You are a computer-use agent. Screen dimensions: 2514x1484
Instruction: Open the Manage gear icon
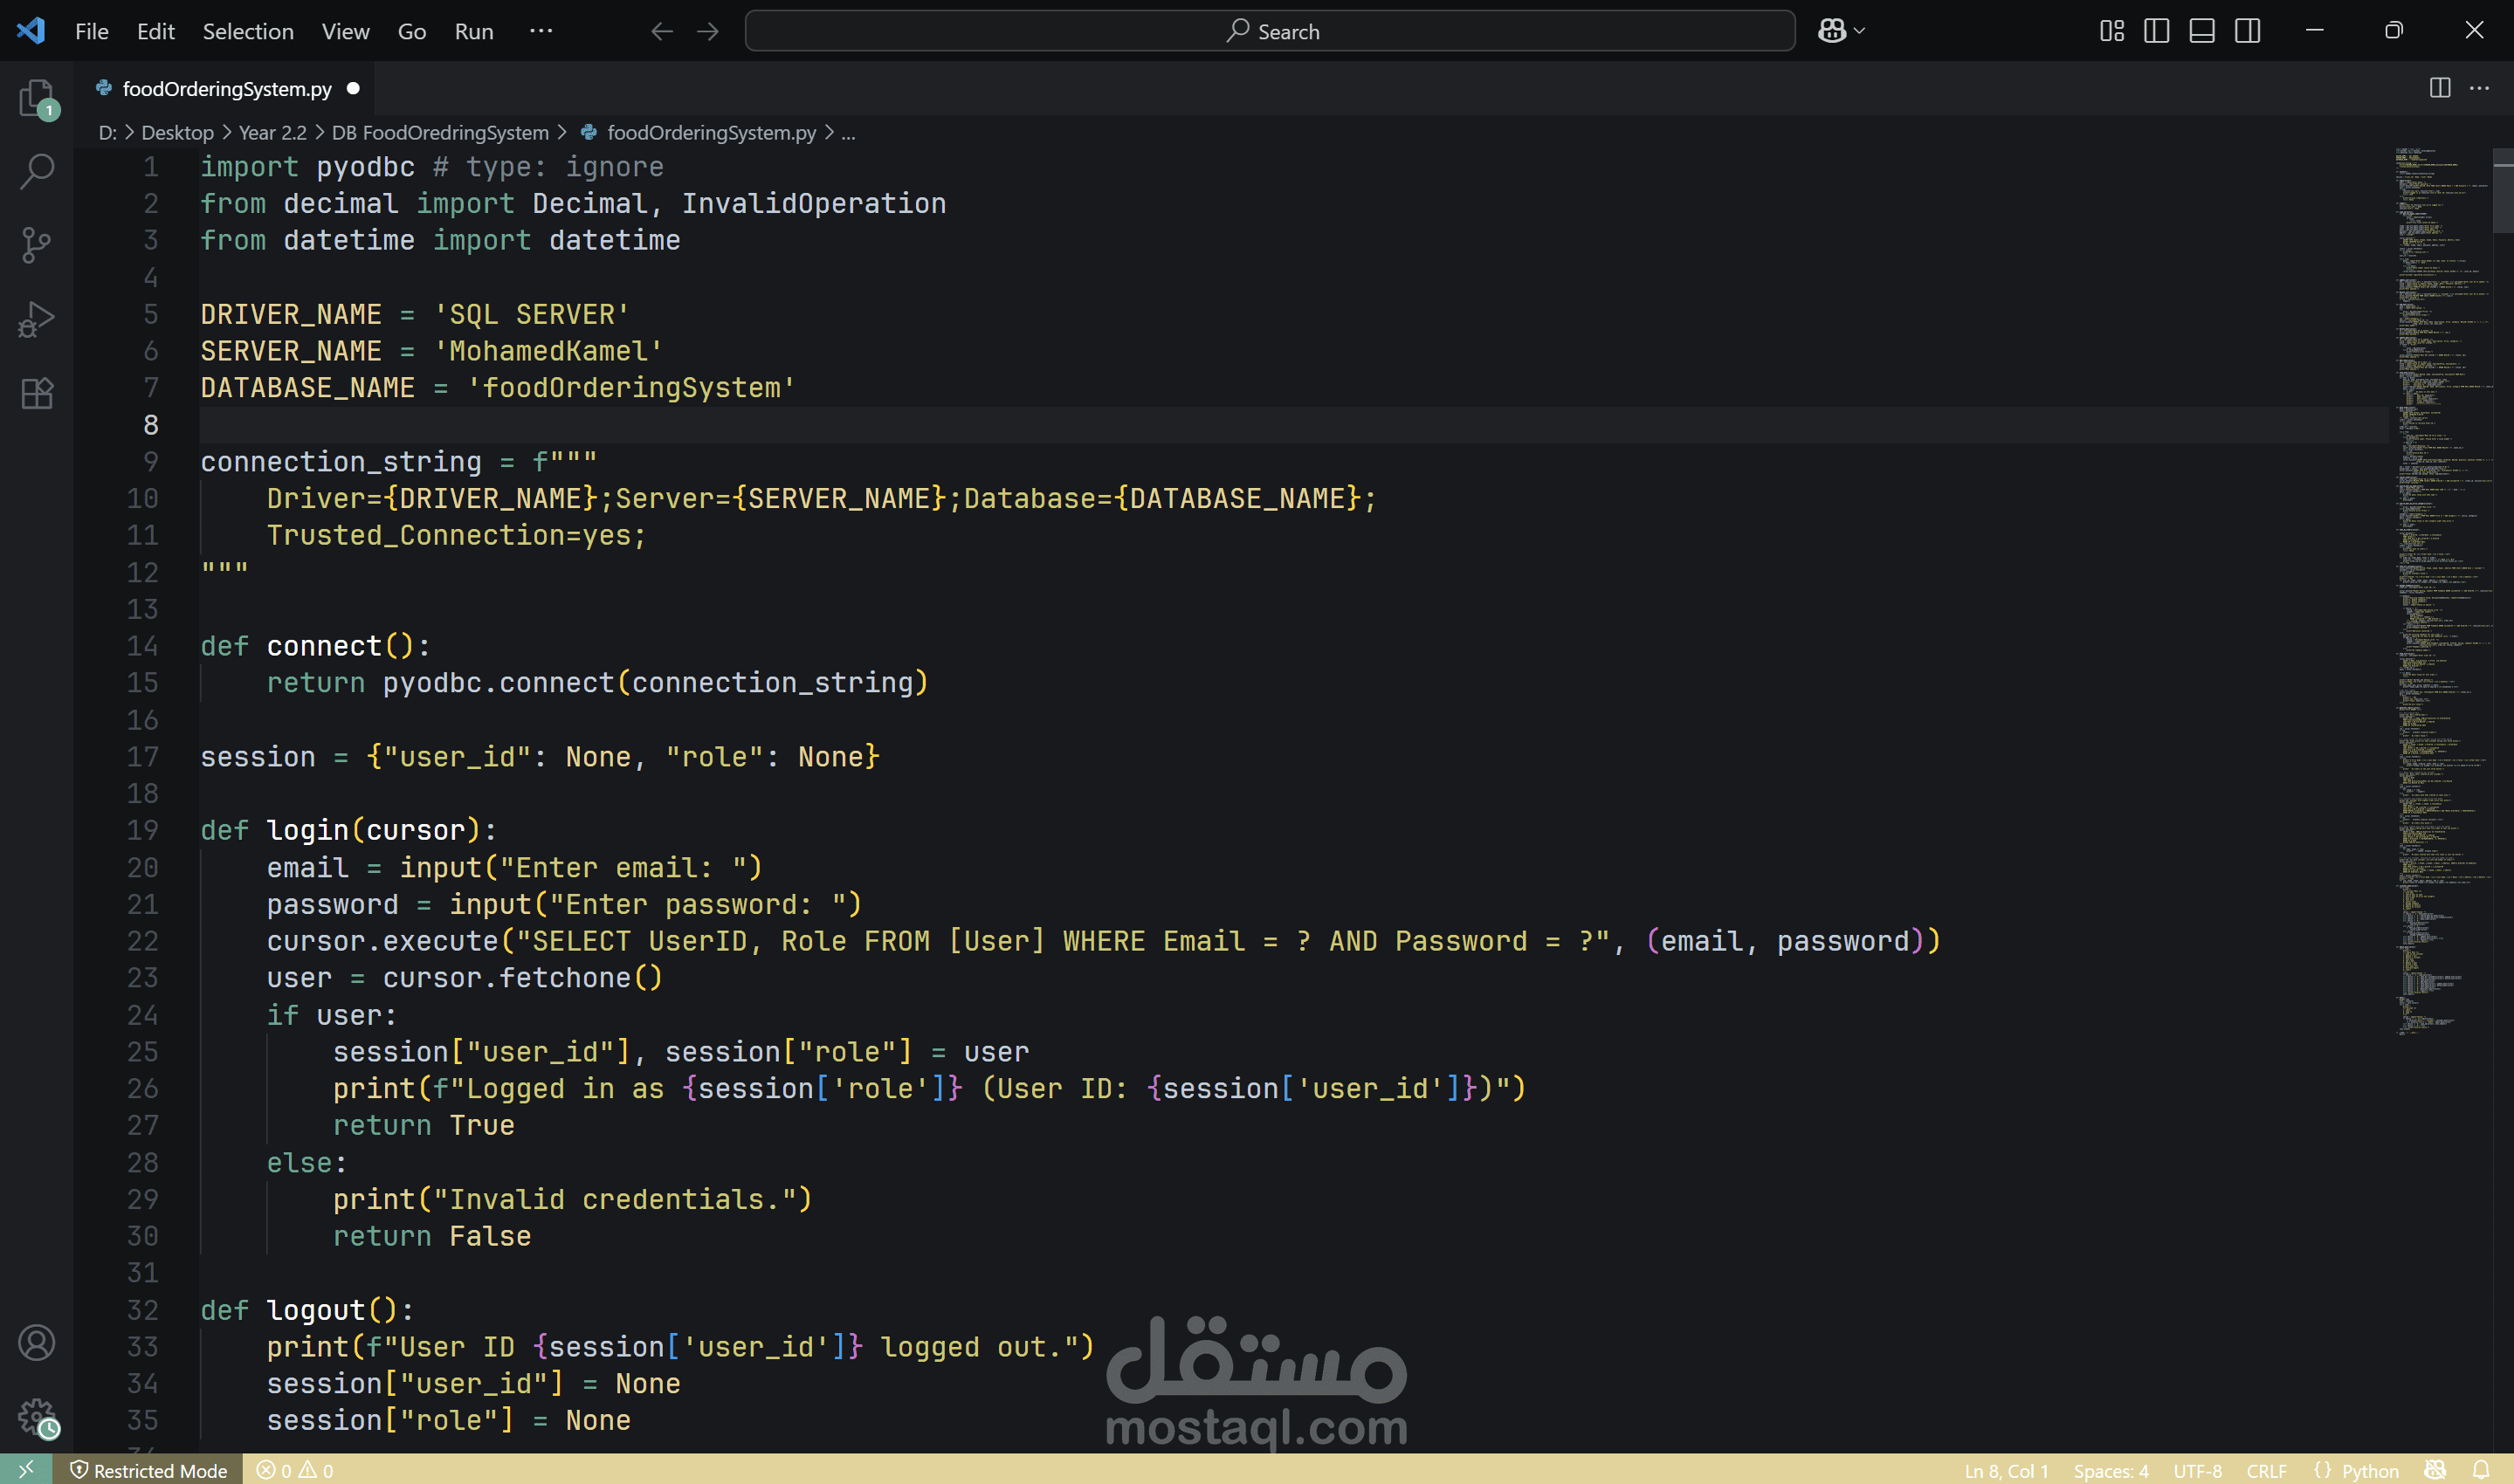37,1417
